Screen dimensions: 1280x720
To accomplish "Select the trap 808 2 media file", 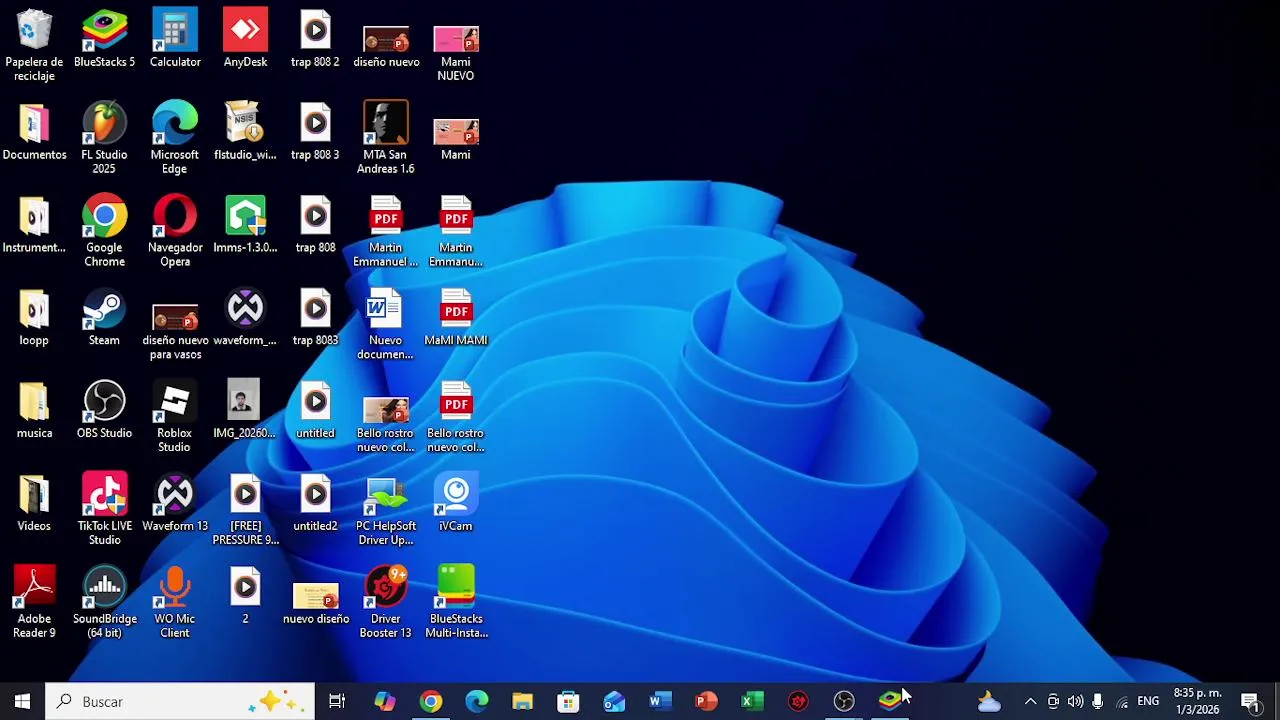I will click(315, 39).
